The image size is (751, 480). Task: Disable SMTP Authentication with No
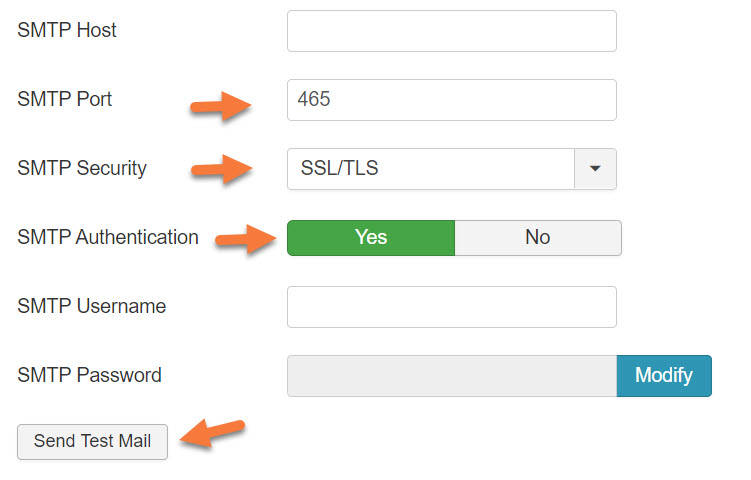click(538, 238)
